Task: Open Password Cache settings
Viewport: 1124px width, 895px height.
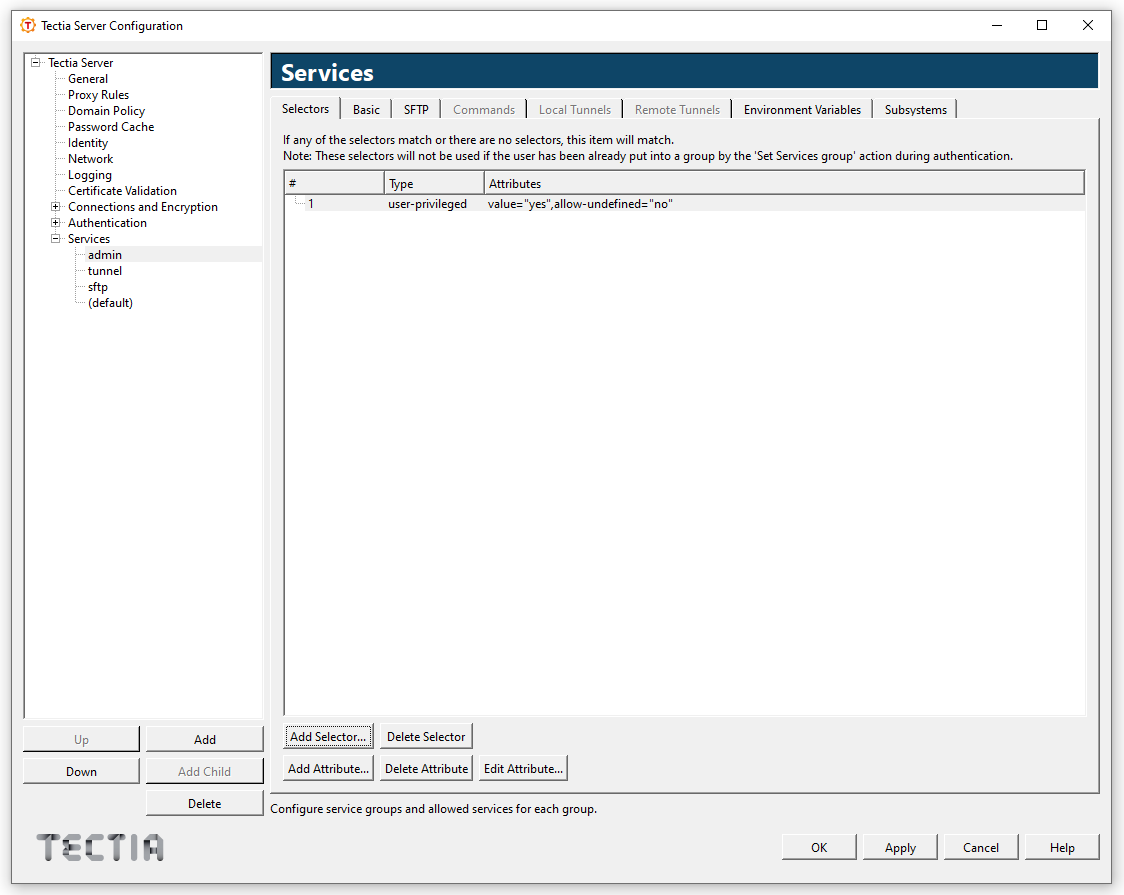Action: pos(111,127)
